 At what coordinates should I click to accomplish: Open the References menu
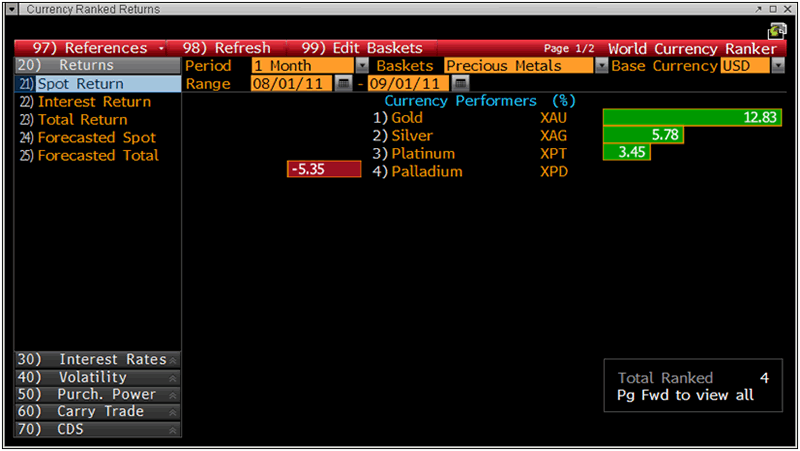[91, 48]
